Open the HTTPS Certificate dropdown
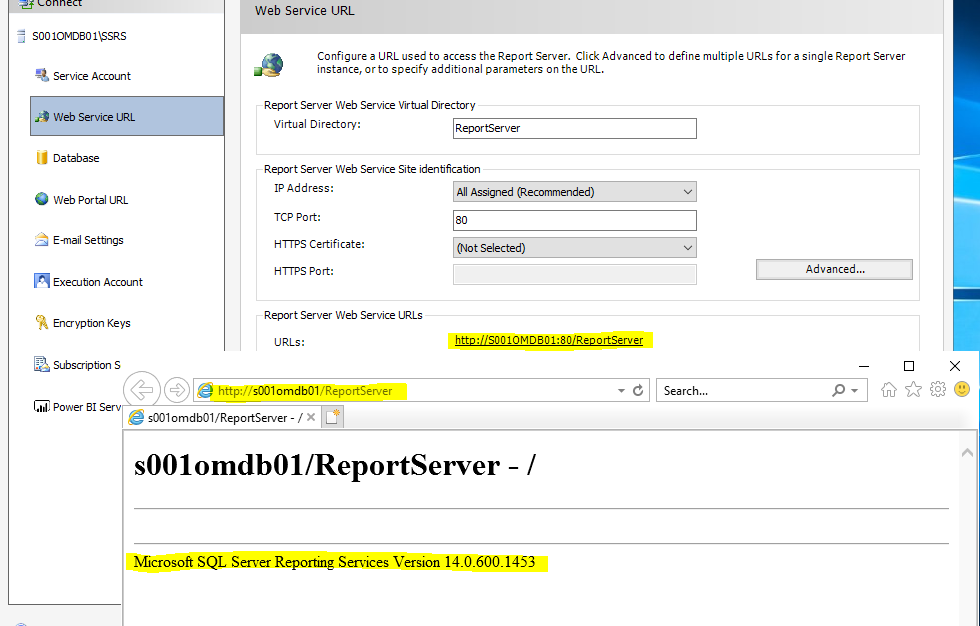This screenshot has width=980, height=626. click(x=574, y=248)
